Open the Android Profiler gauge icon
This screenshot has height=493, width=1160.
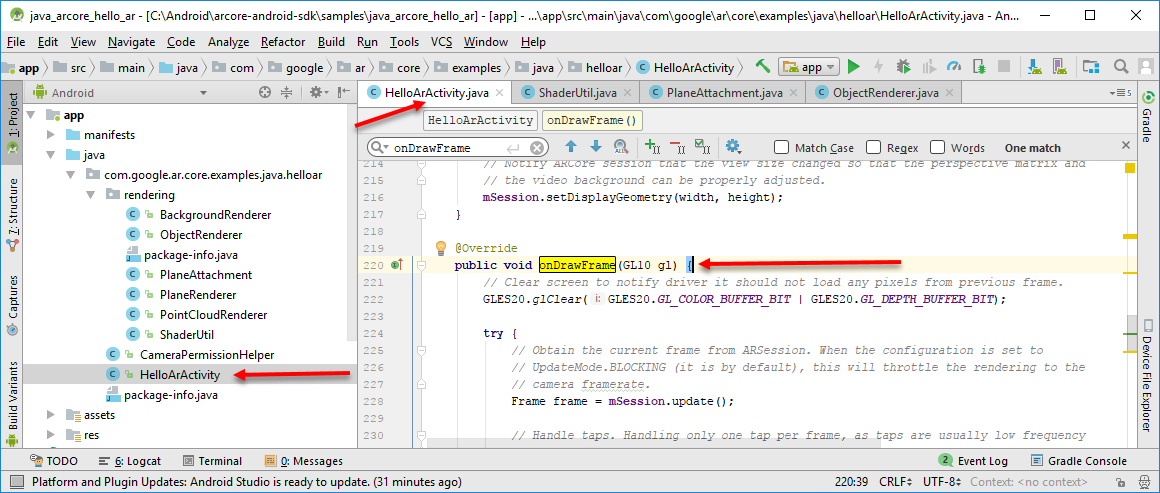pyautogui.click(x=954, y=67)
